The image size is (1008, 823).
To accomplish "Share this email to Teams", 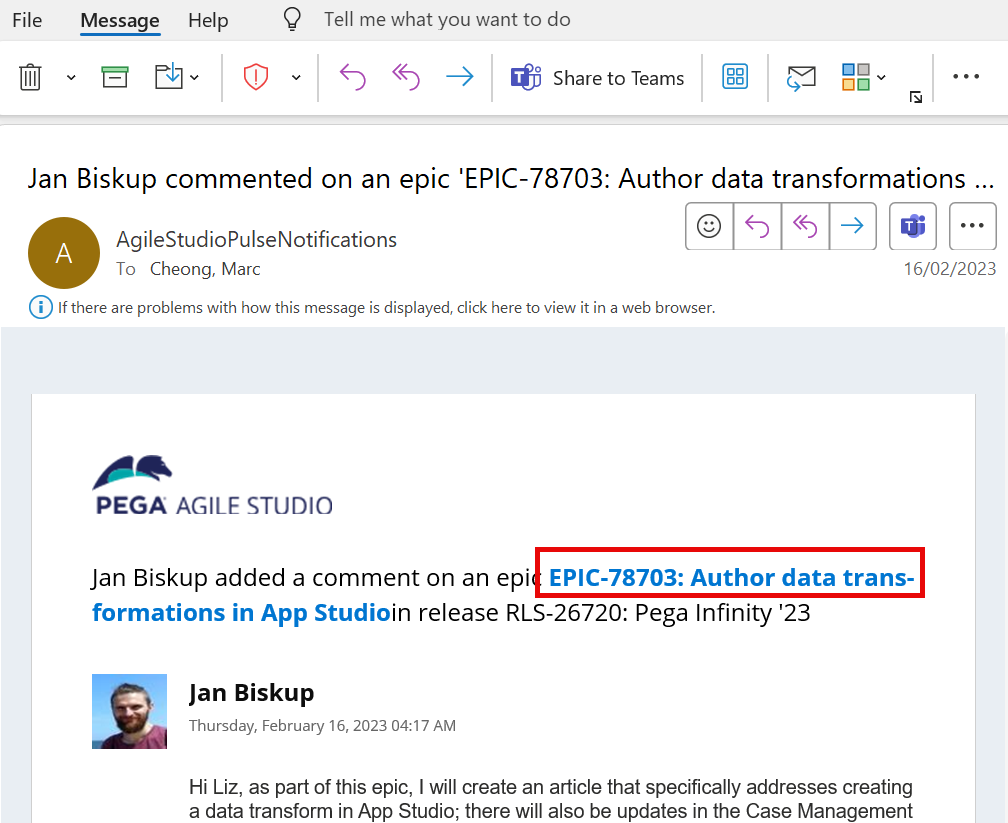I will (597, 78).
